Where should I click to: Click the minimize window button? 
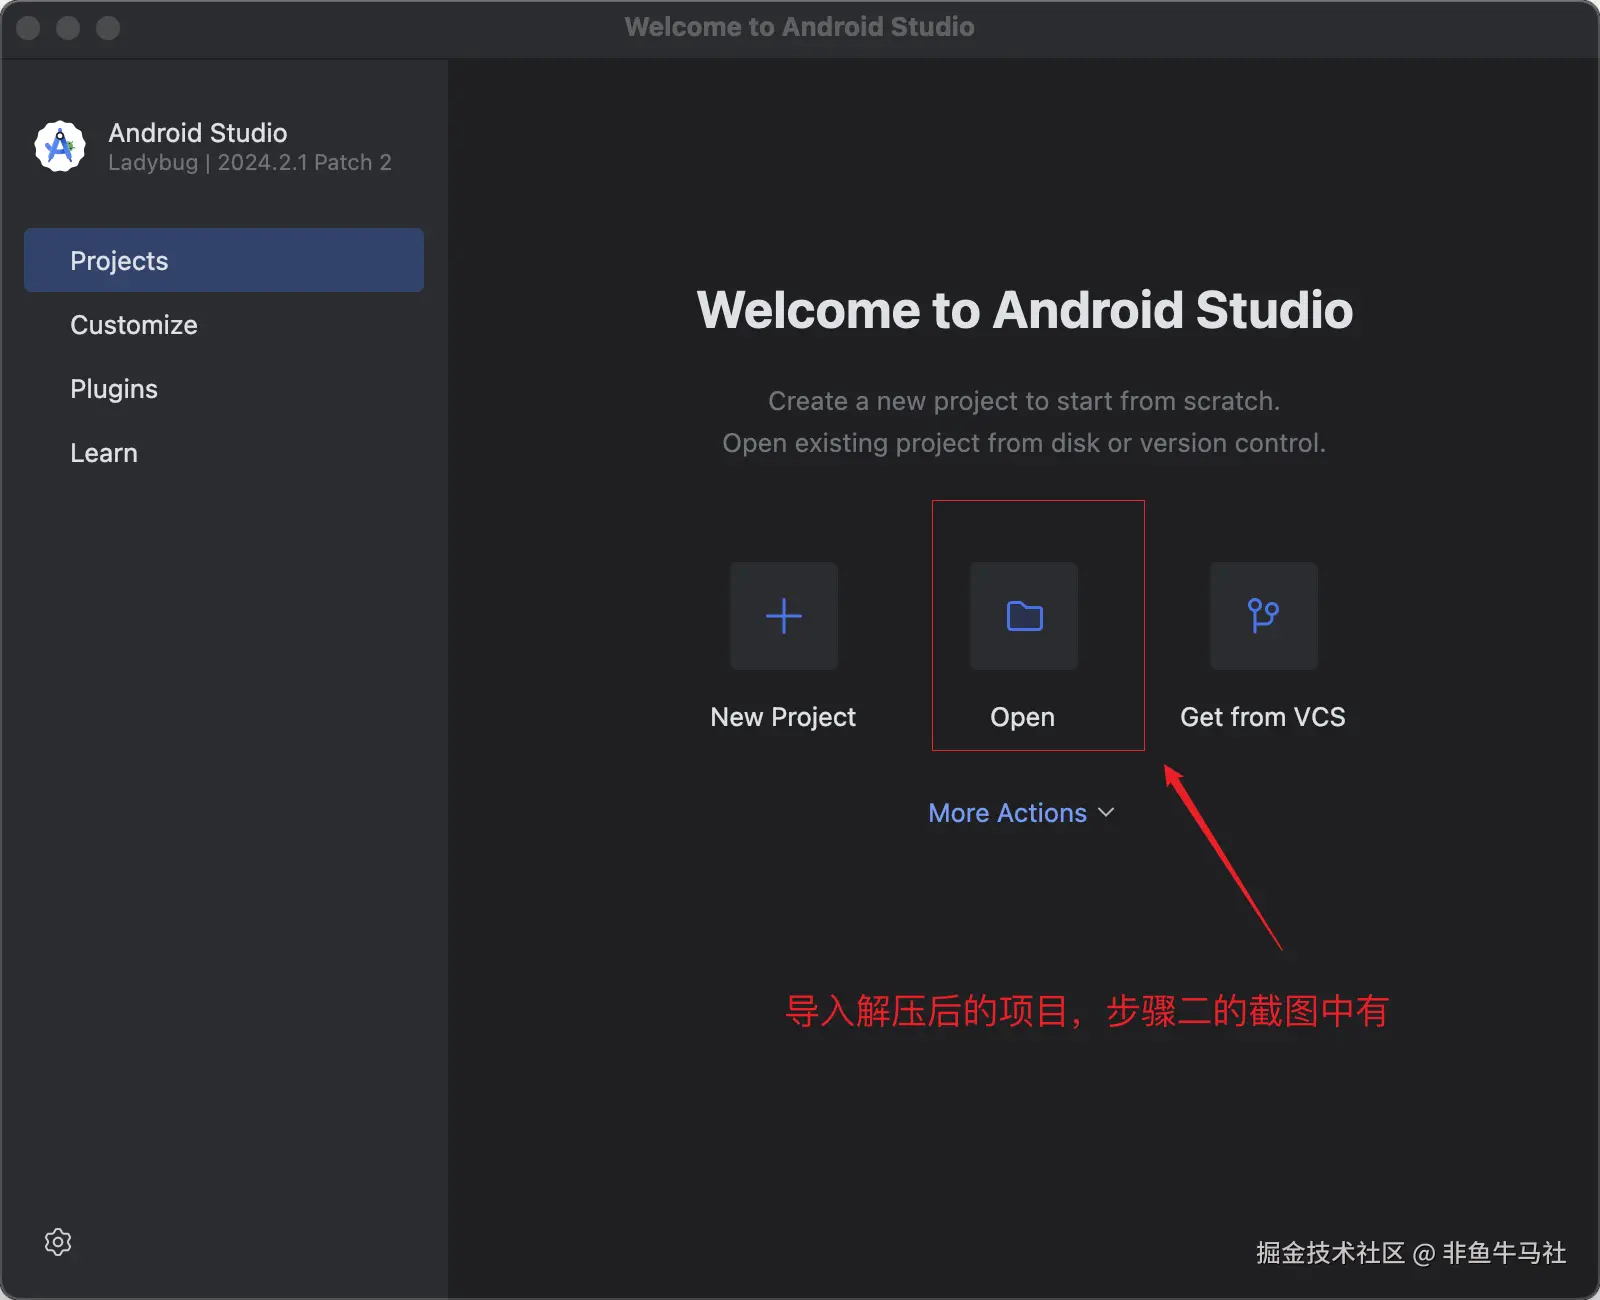click(68, 28)
